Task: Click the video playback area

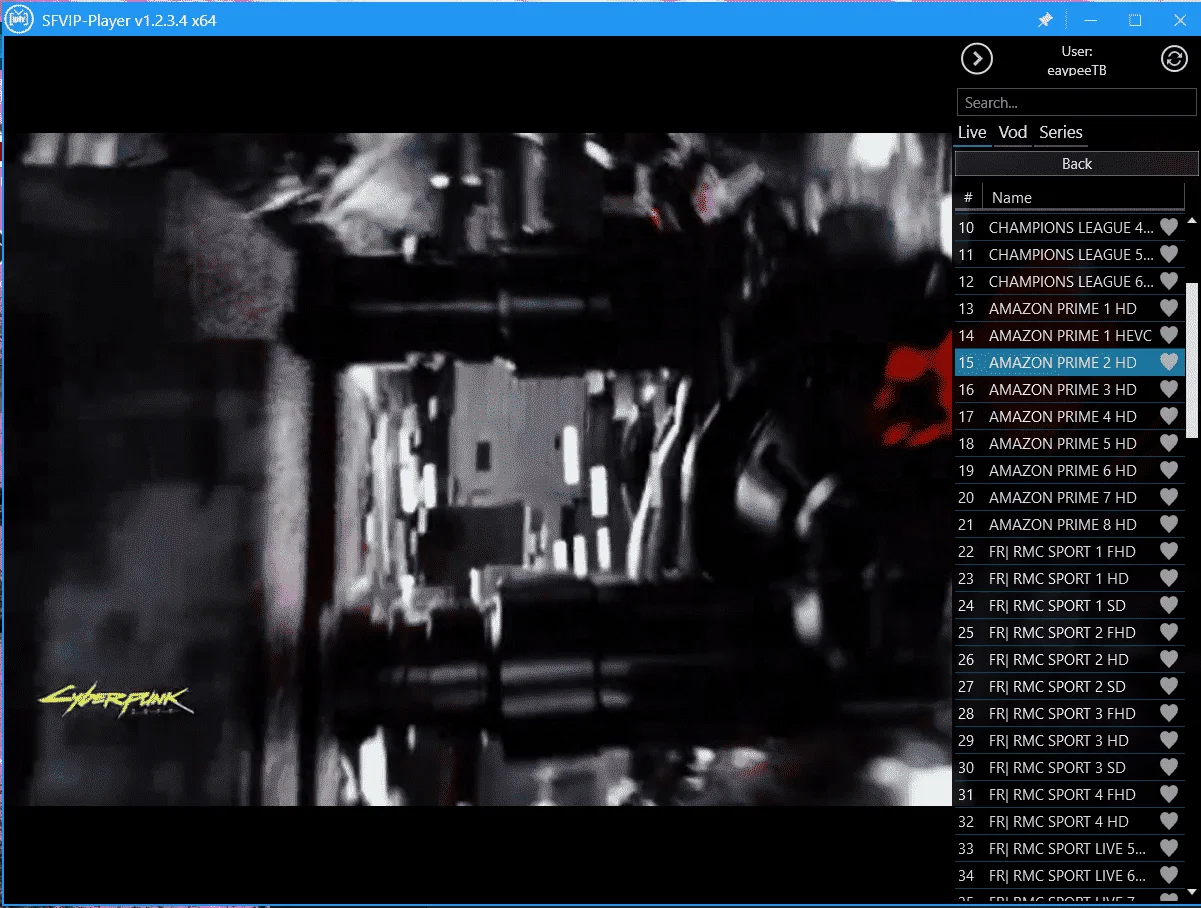Action: click(477, 469)
